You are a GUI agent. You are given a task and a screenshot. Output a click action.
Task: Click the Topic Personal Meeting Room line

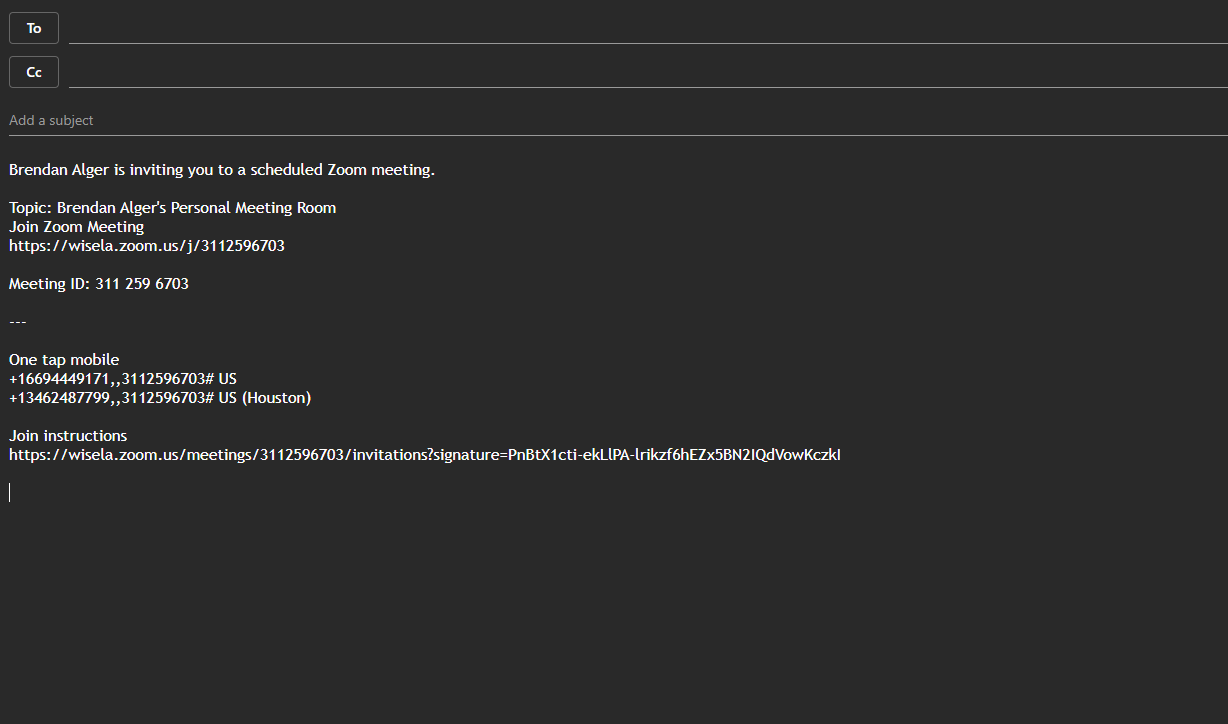click(x=172, y=207)
